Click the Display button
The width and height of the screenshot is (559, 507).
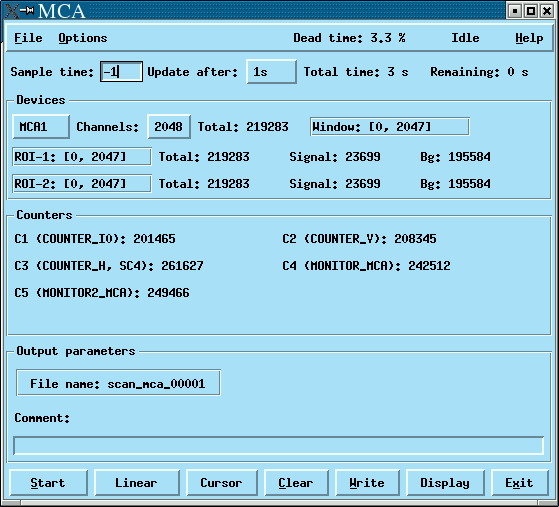coord(445,483)
